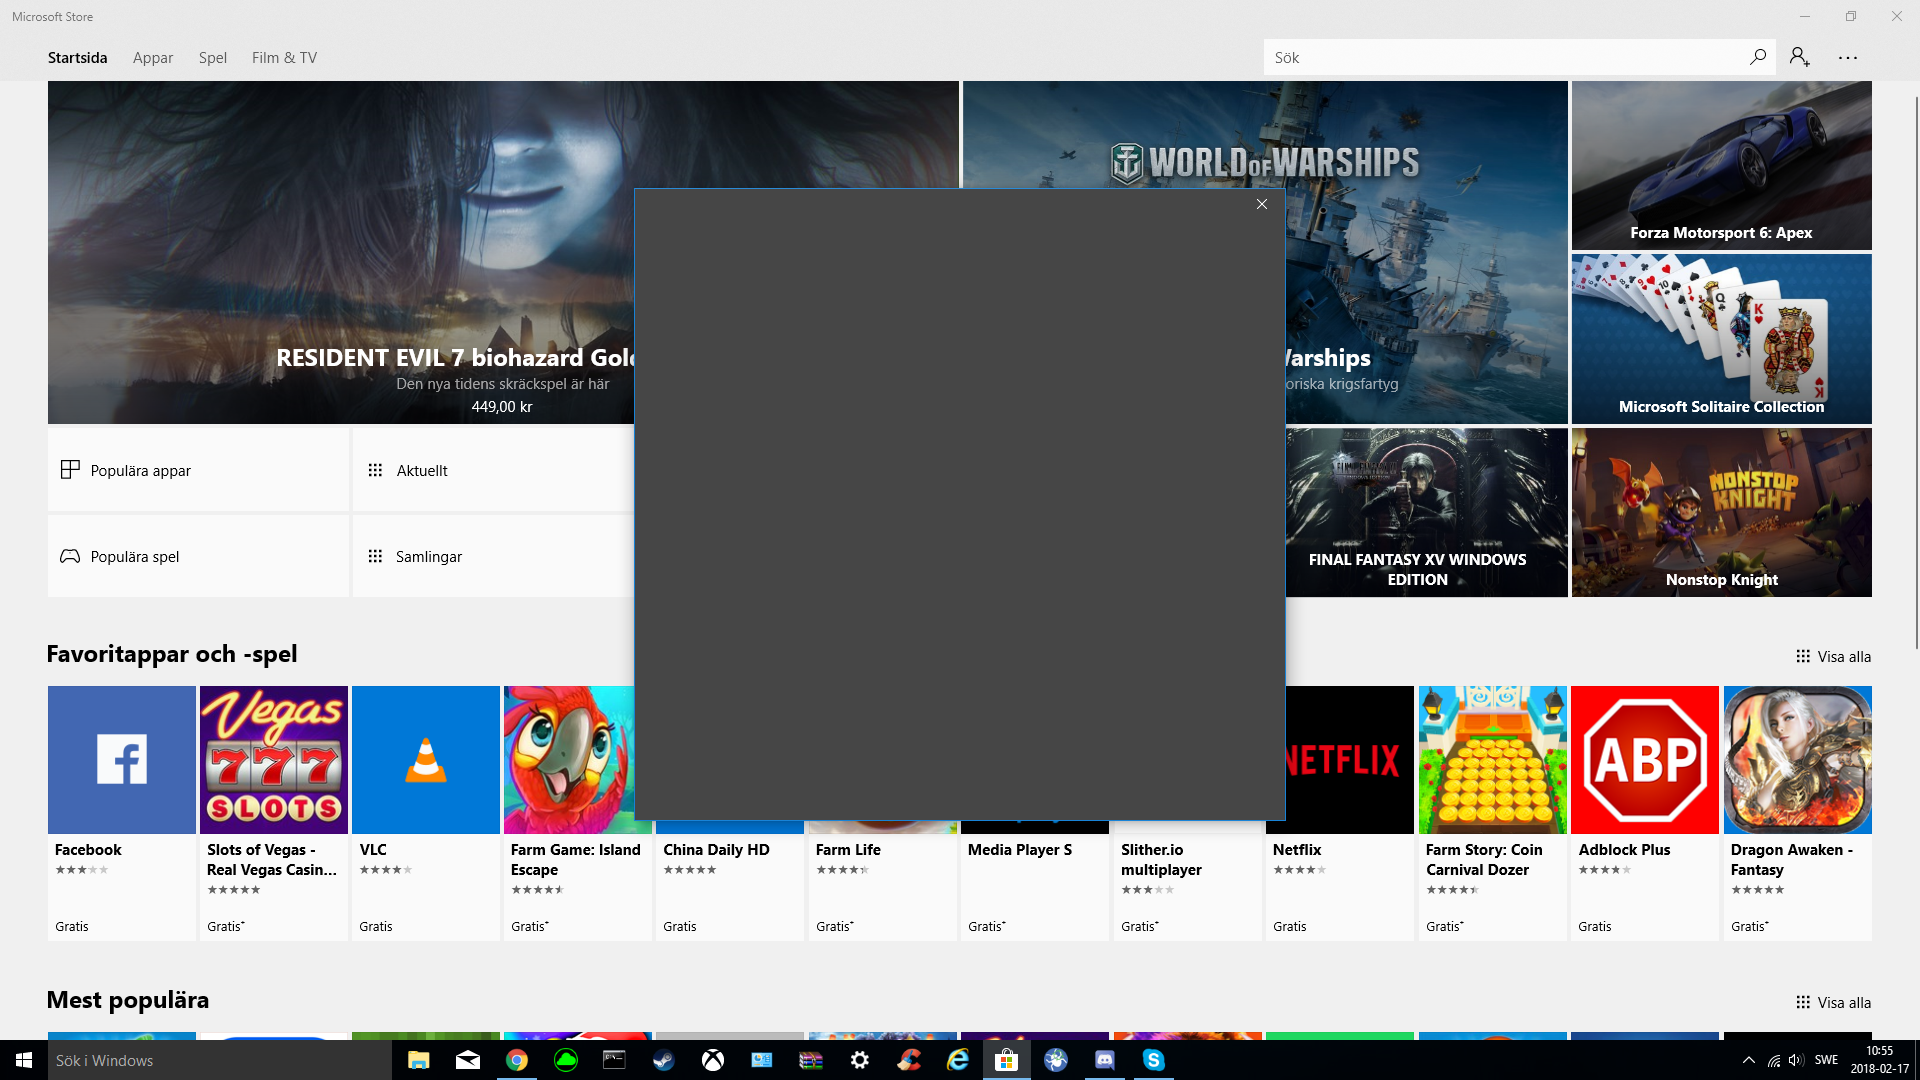
Task: Open the VLC app icon
Action: point(426,760)
